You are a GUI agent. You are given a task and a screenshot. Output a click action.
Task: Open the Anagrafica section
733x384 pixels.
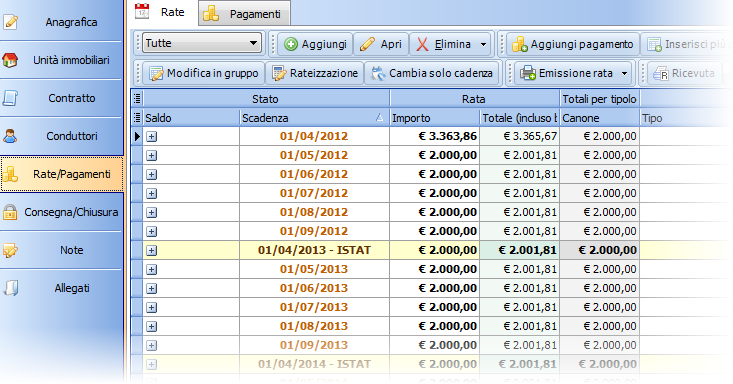(61, 22)
